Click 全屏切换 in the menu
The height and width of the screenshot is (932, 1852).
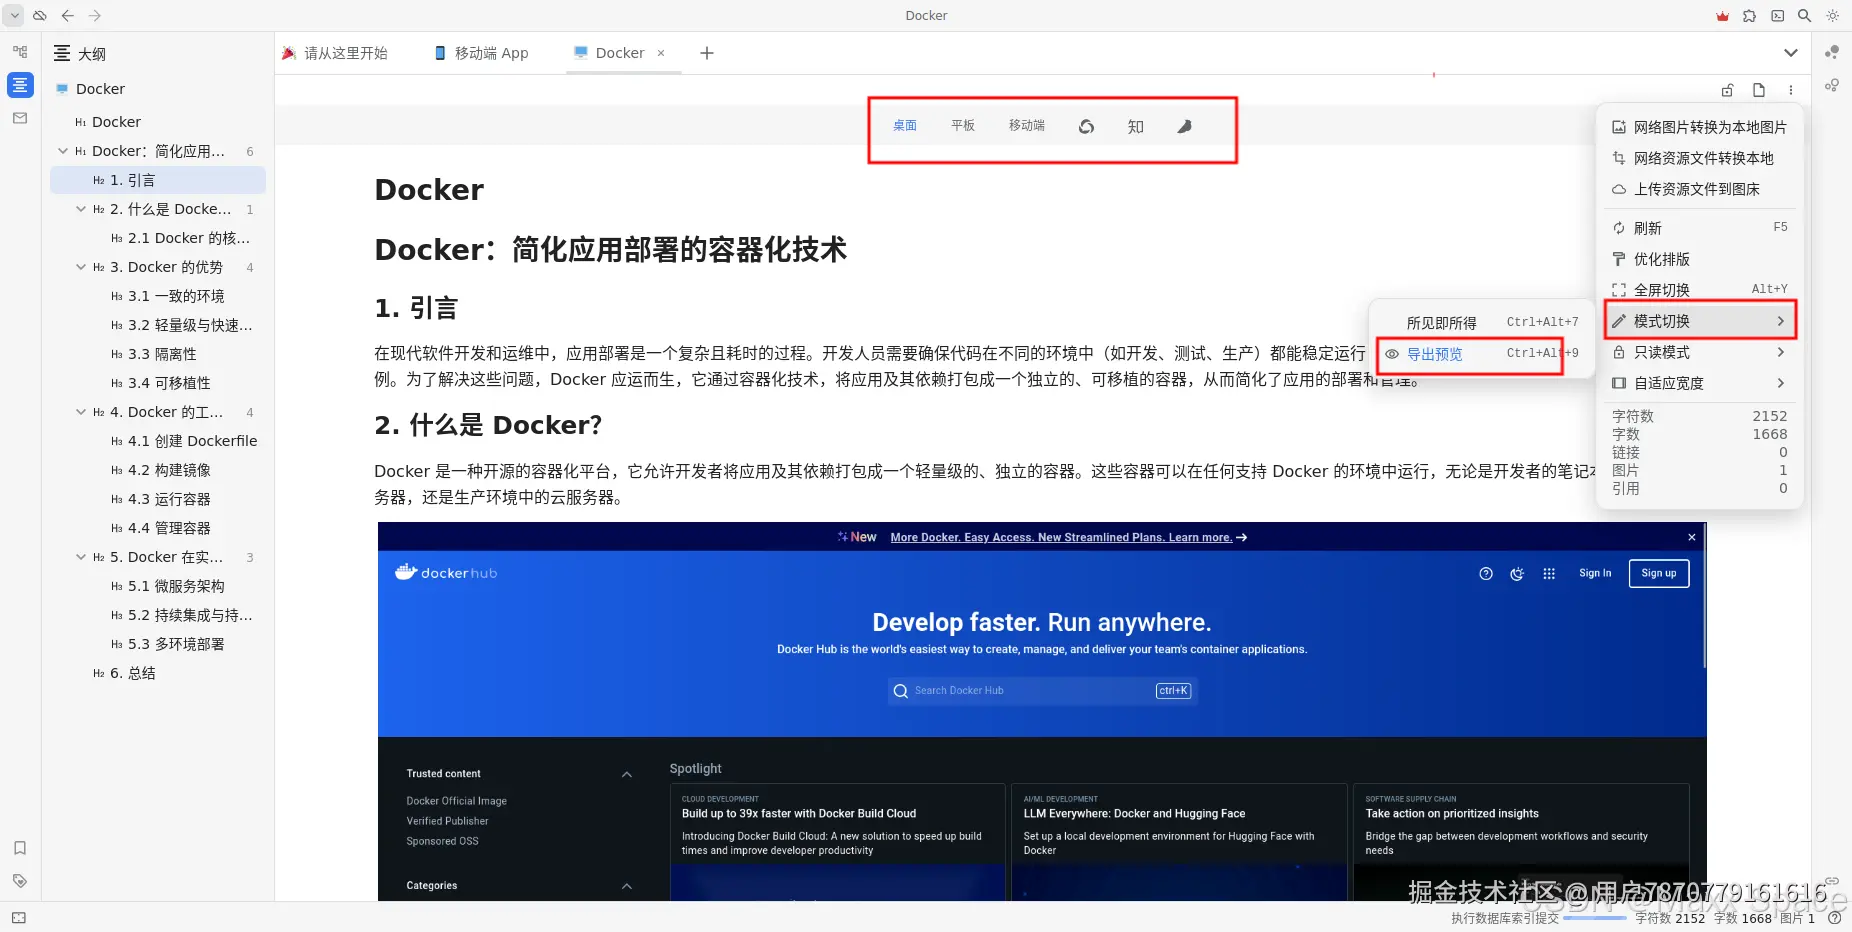(x=1699, y=290)
